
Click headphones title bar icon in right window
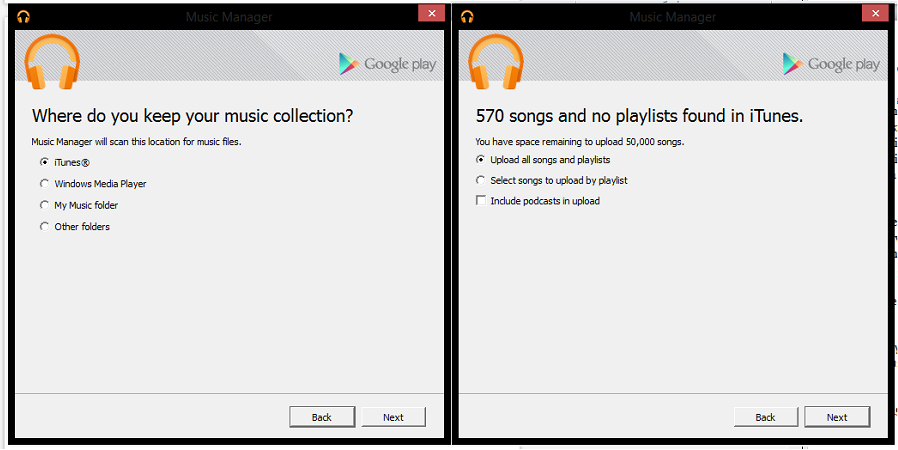pos(467,17)
